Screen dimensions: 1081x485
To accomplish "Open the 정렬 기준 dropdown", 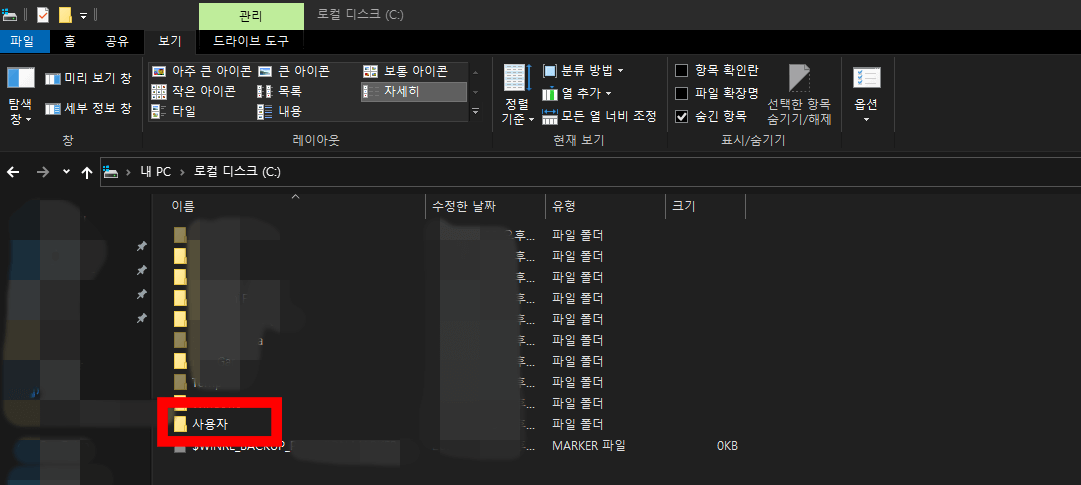I will 518,95.
